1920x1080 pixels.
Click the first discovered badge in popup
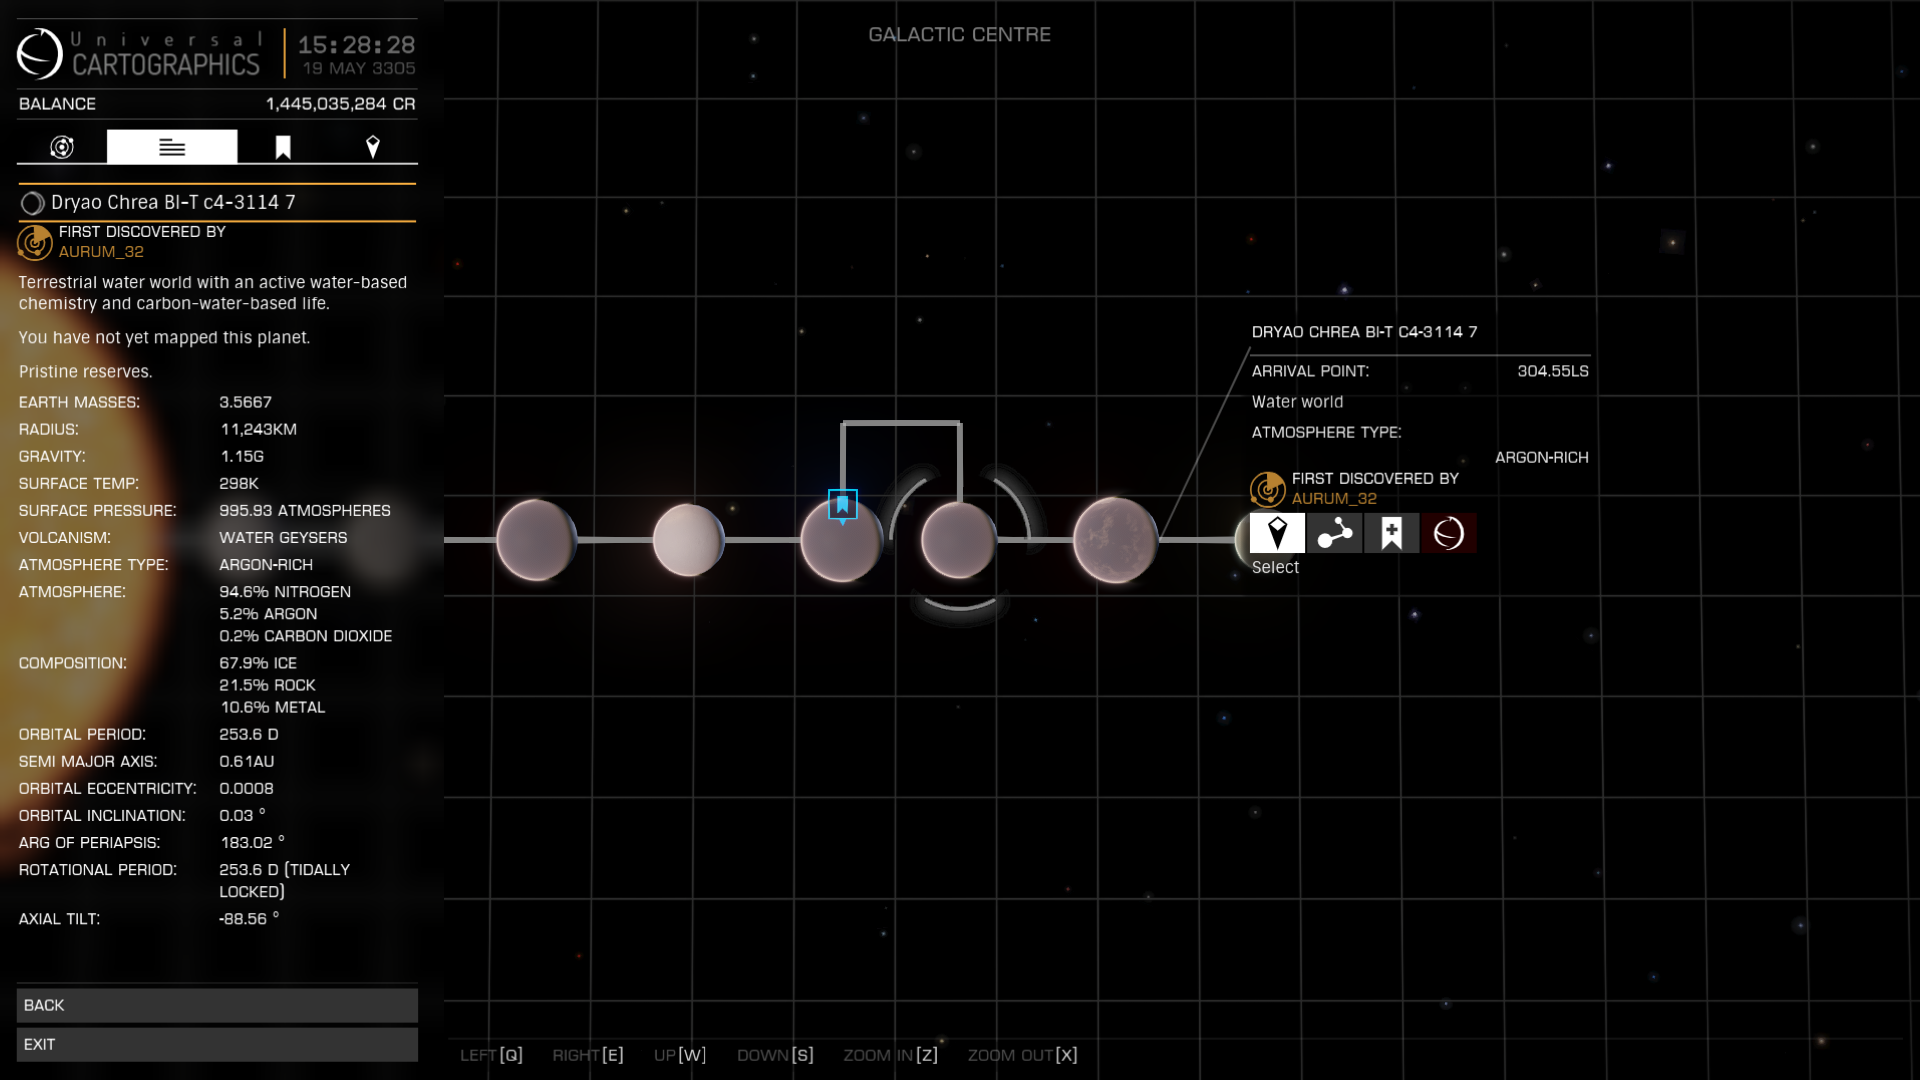pyautogui.click(x=1268, y=489)
